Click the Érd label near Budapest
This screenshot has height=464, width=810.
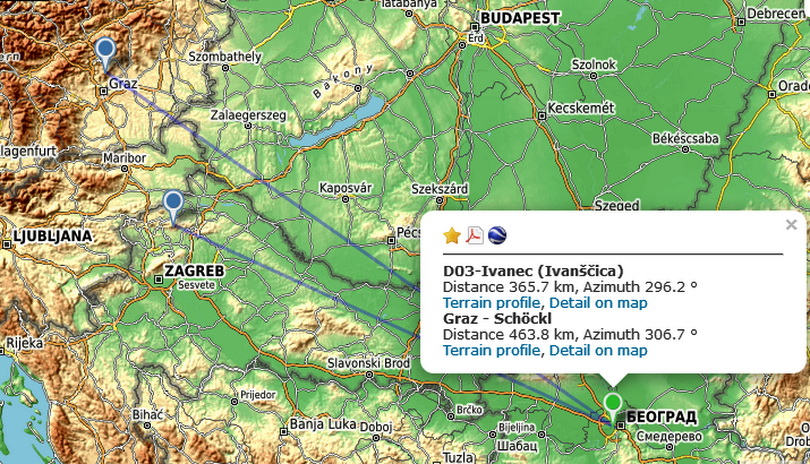(x=476, y=38)
